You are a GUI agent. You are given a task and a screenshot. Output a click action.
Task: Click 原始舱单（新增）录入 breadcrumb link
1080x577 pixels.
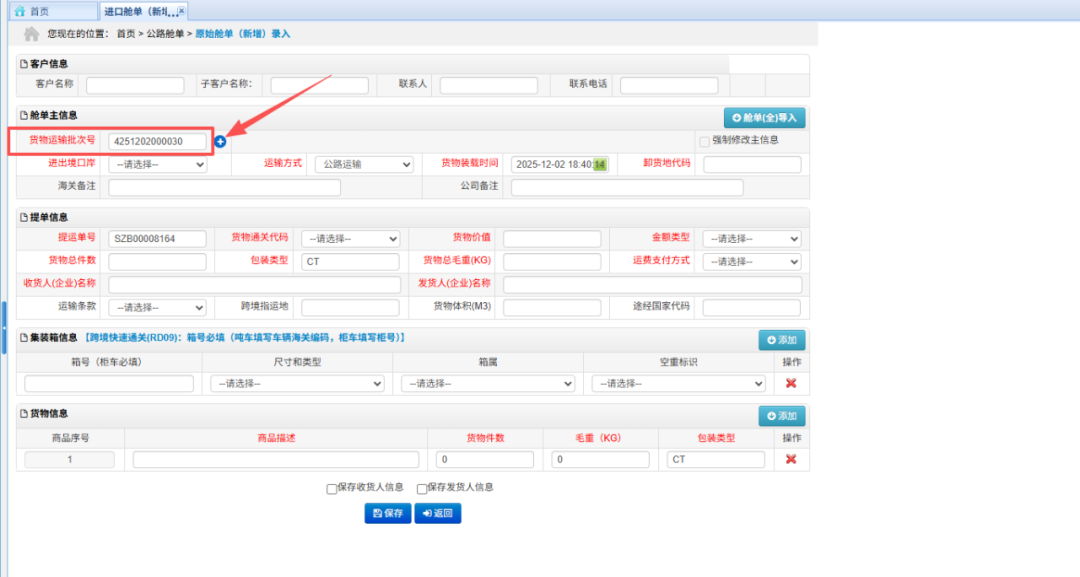(242, 34)
